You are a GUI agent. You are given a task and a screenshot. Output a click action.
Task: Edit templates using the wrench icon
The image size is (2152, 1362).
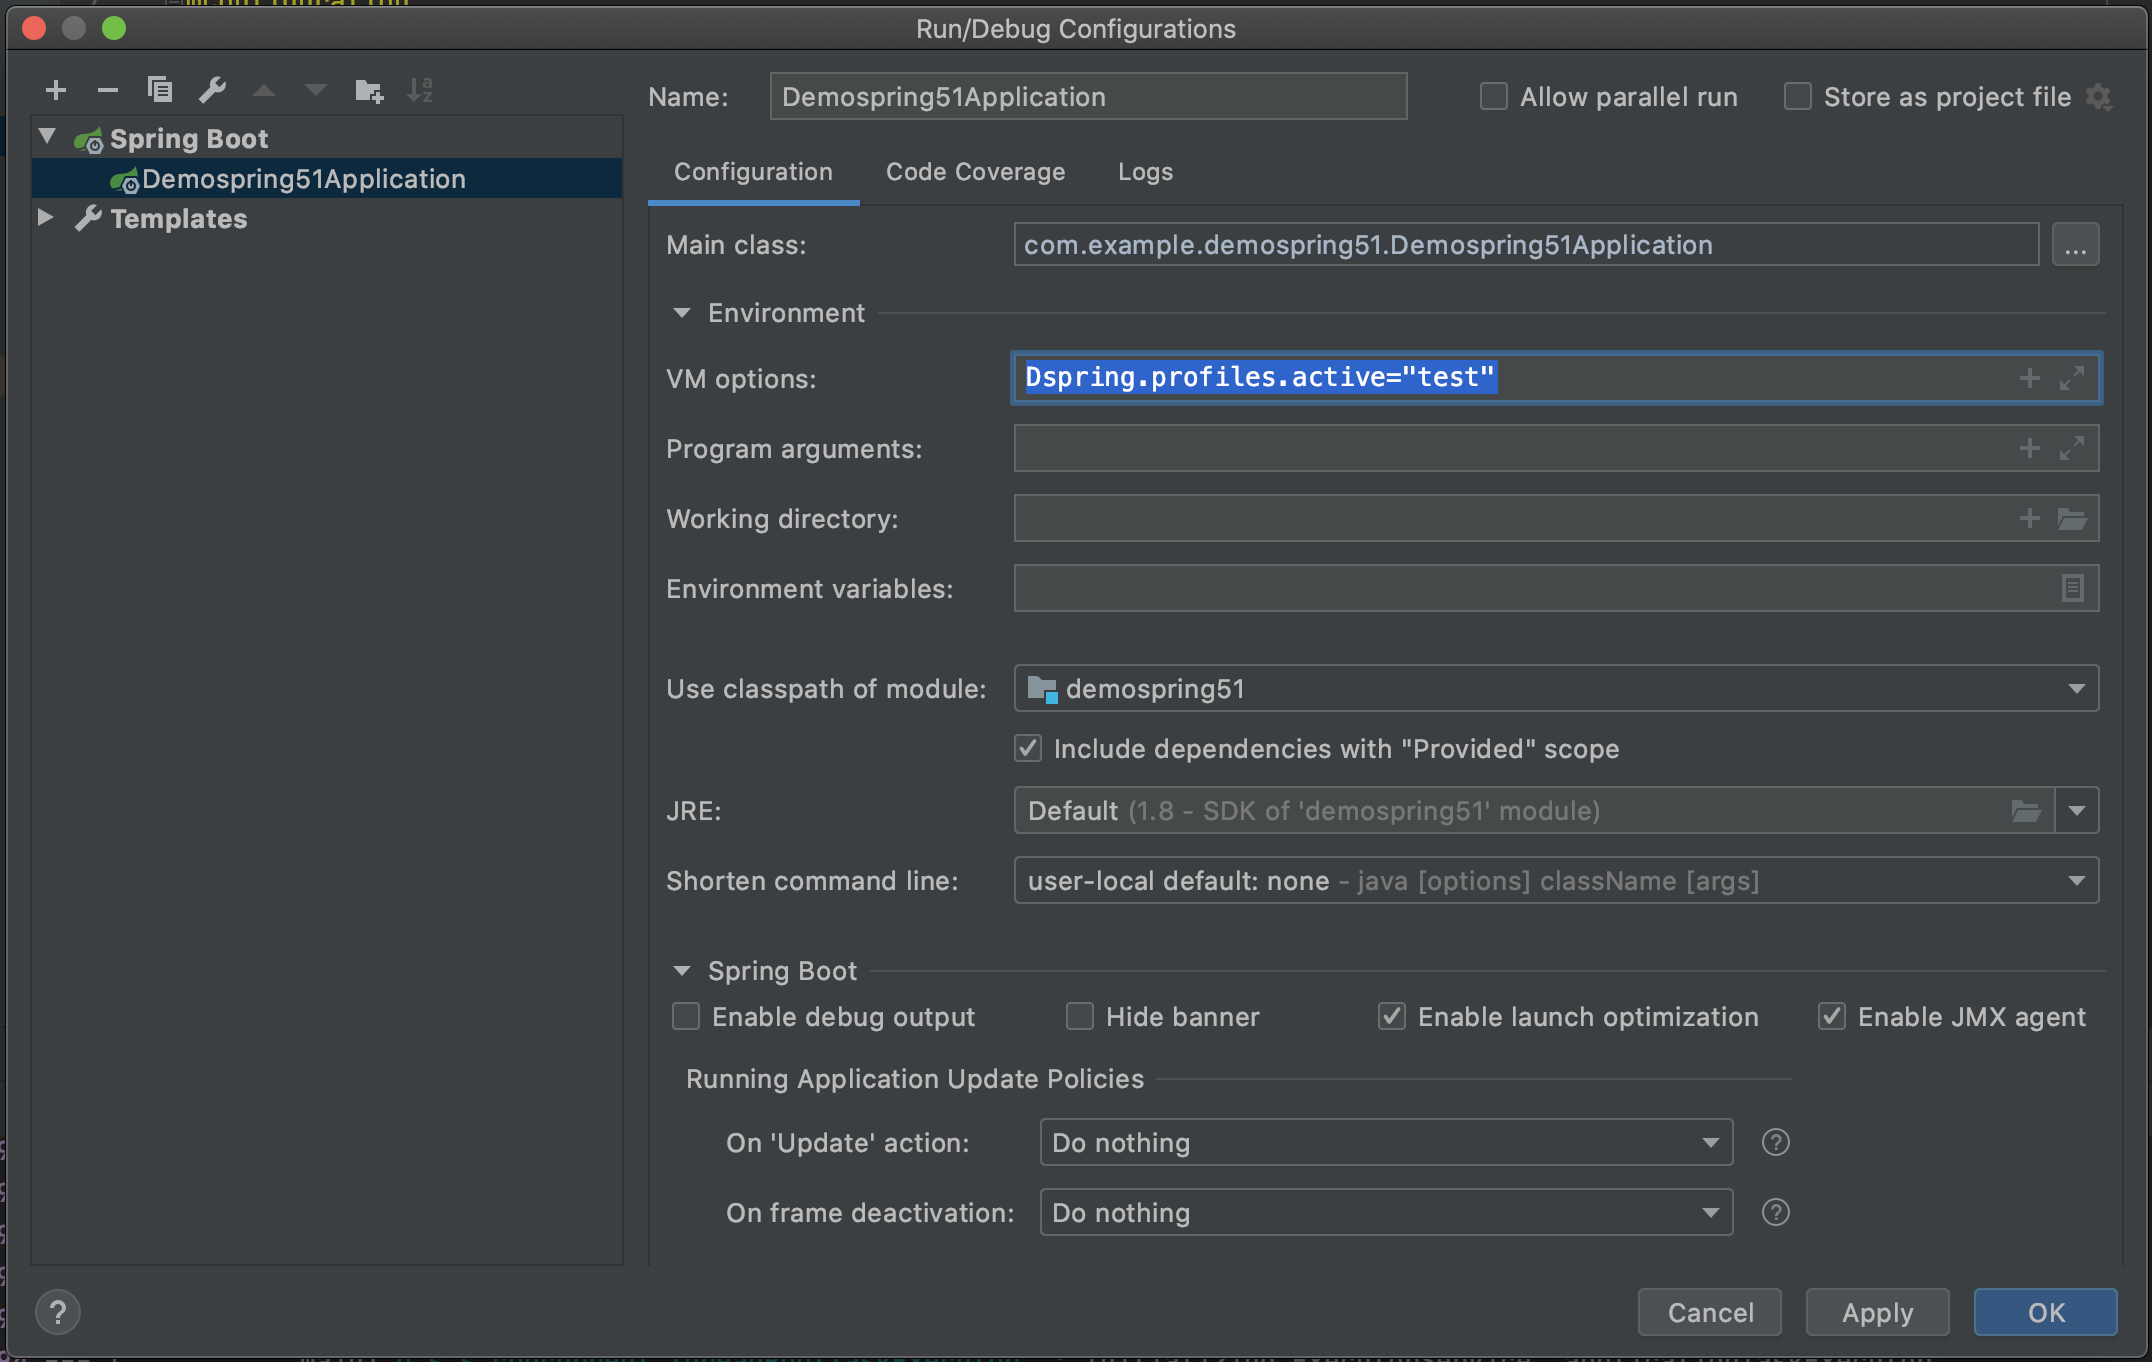(212, 91)
